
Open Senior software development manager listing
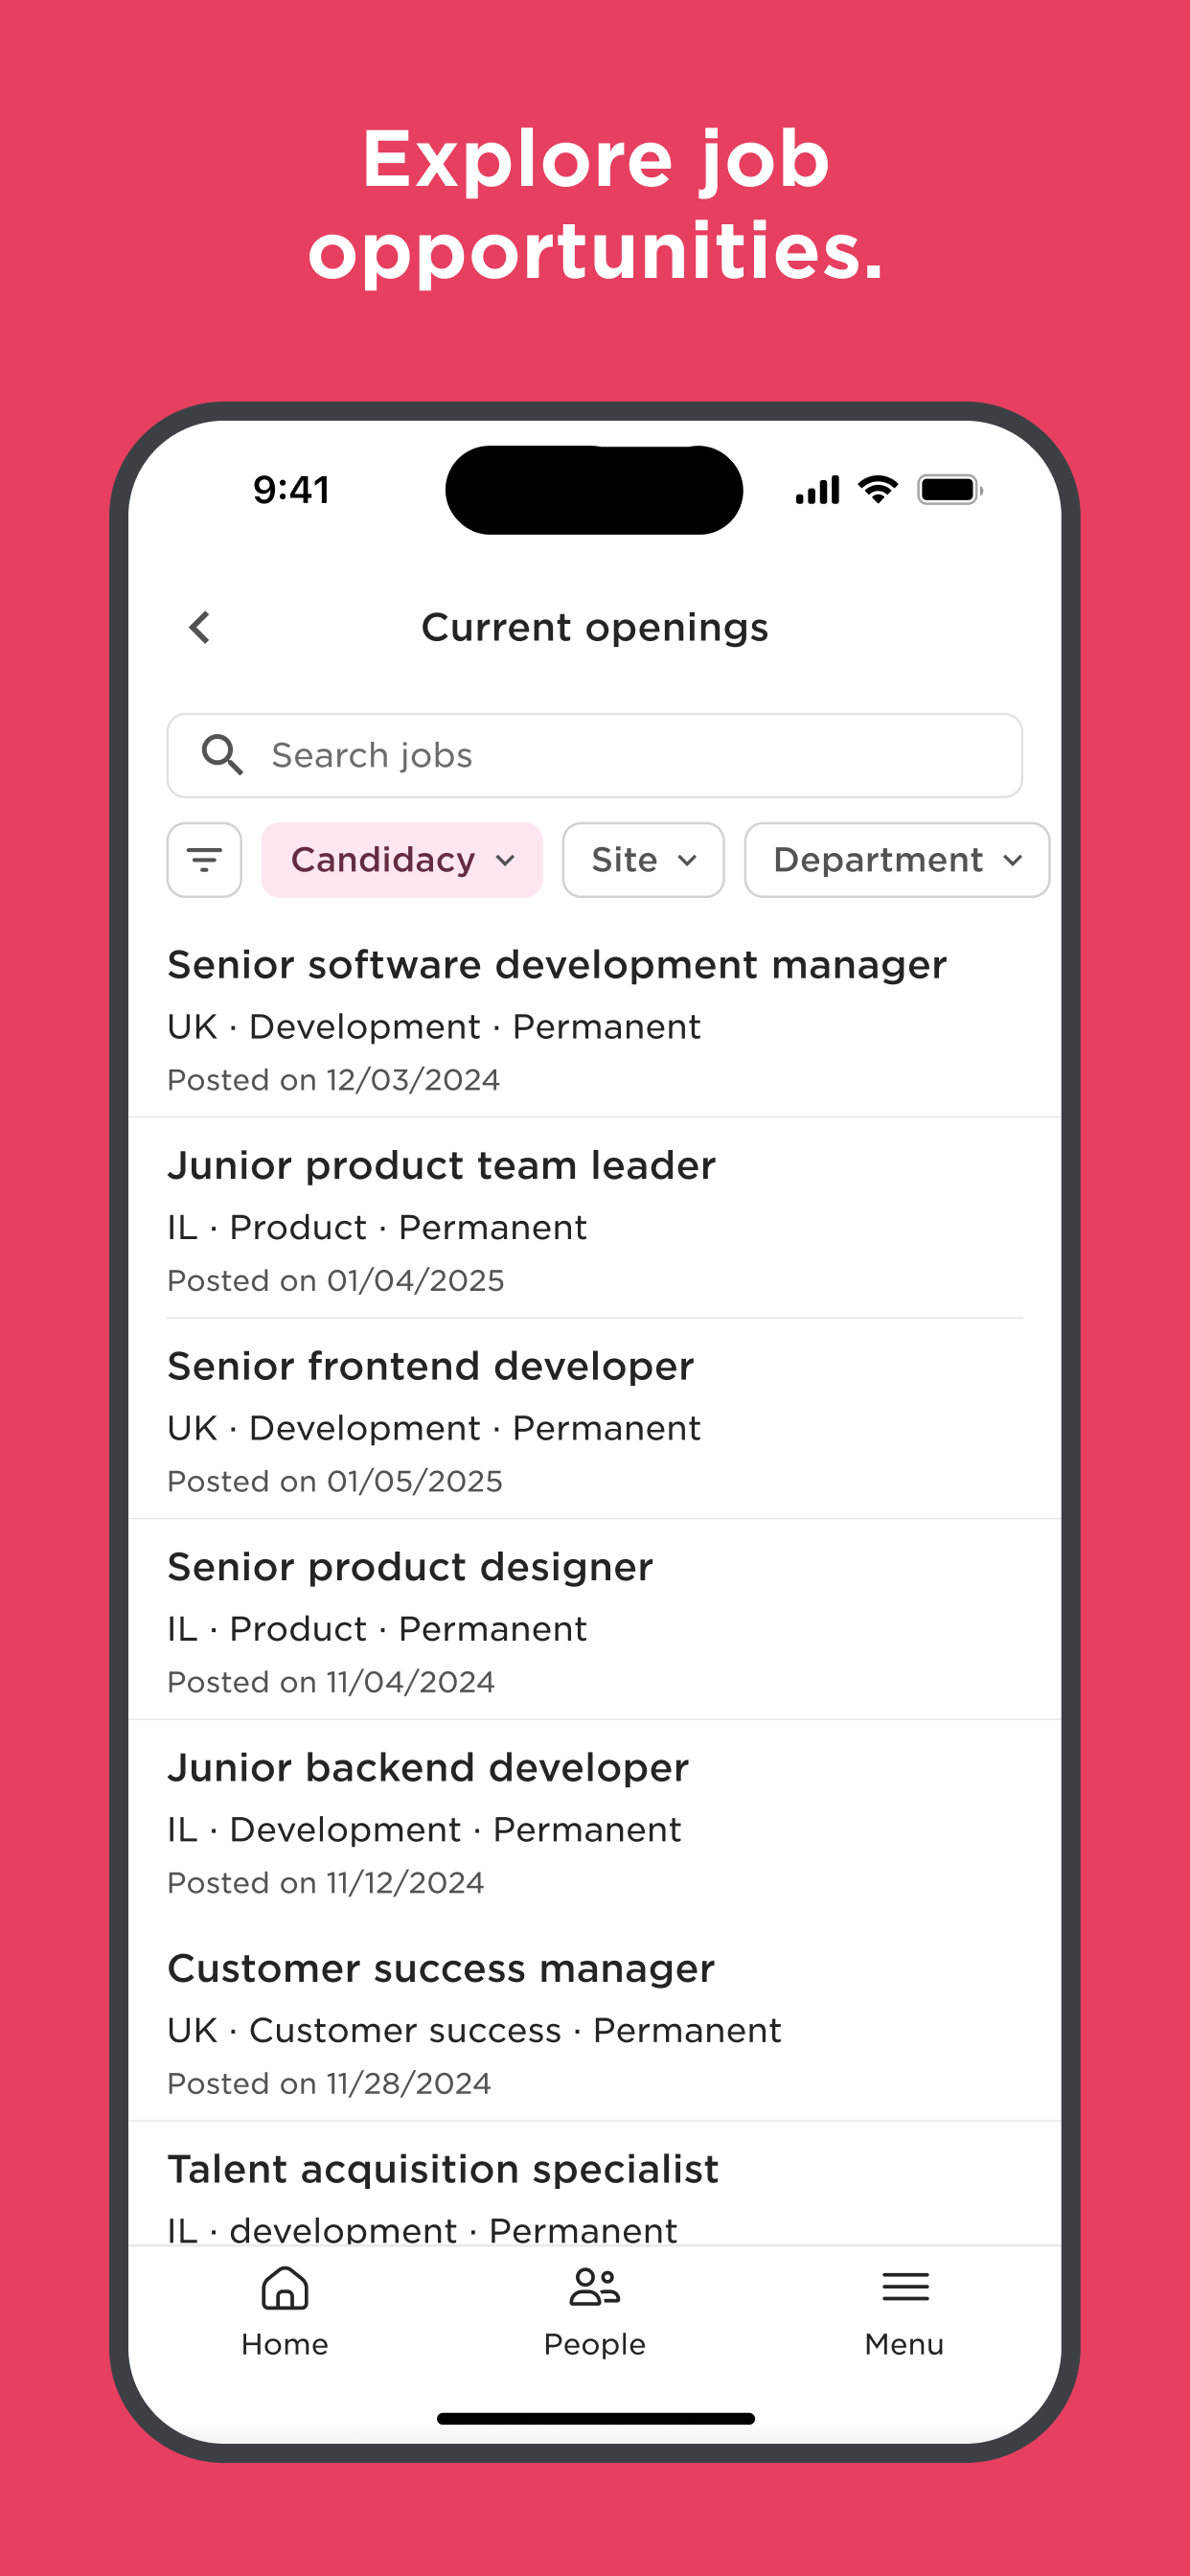pos(595,1020)
